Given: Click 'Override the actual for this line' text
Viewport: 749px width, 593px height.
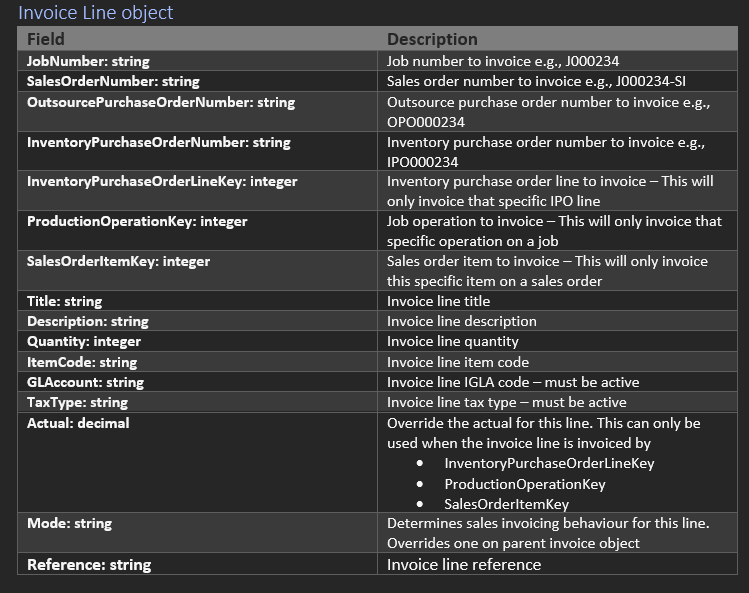Looking at the screenshot, I should pos(489,423).
